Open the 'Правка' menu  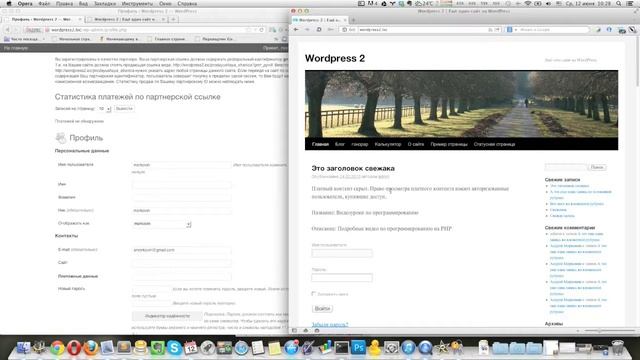tap(64, 3)
